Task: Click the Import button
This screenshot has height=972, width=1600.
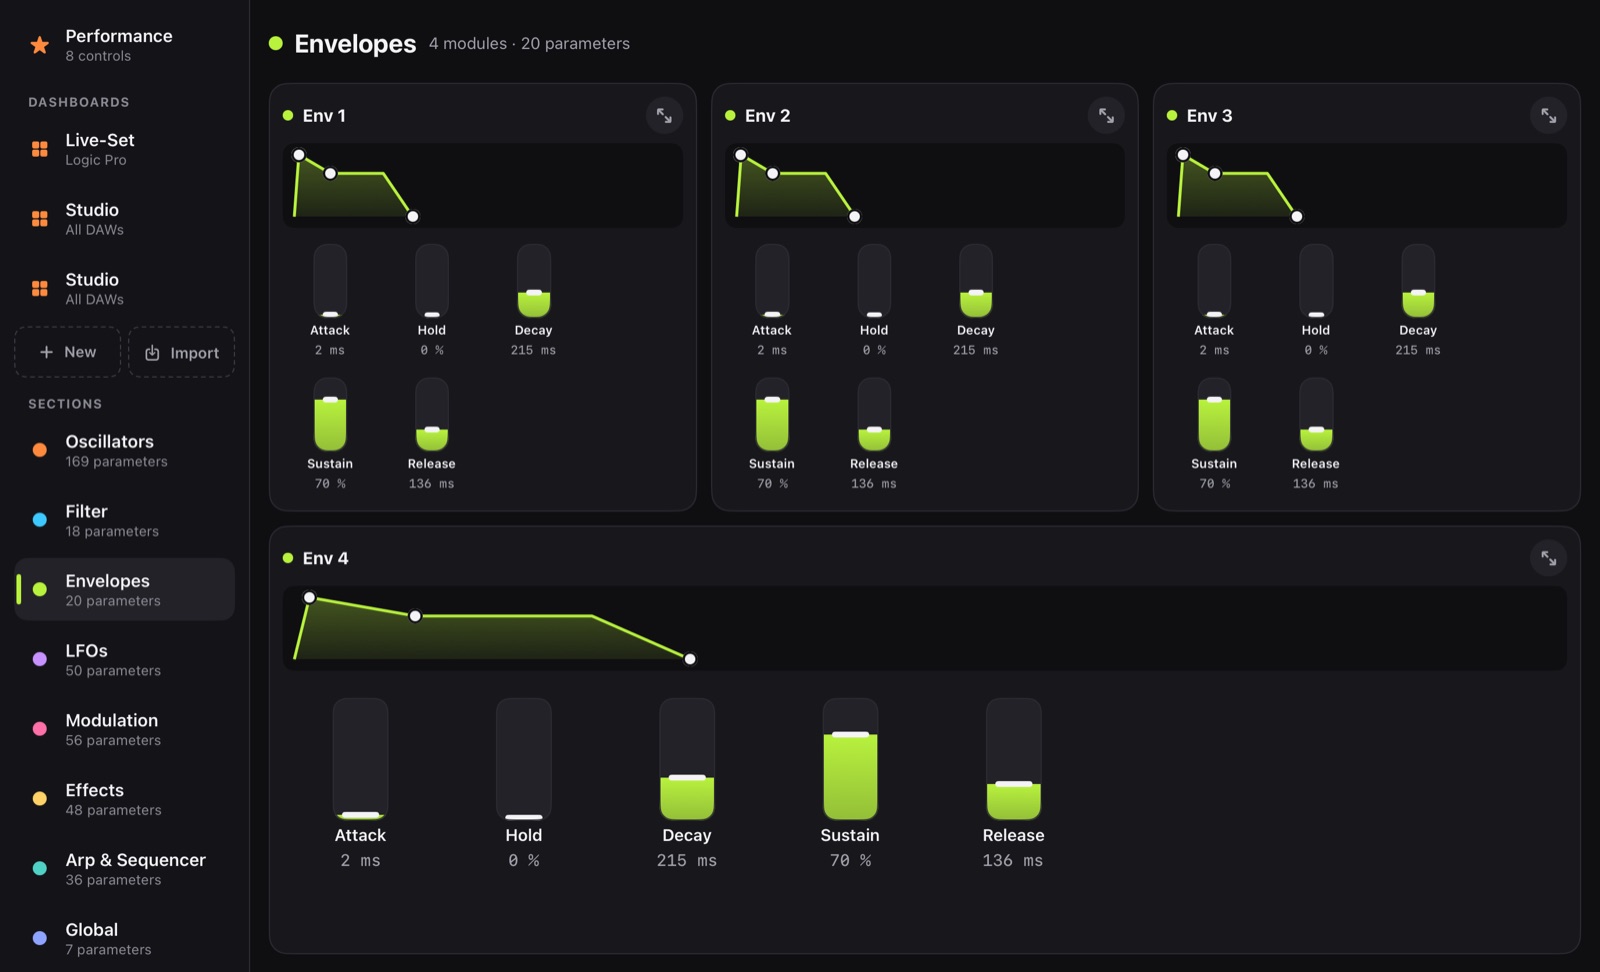Action: [182, 352]
